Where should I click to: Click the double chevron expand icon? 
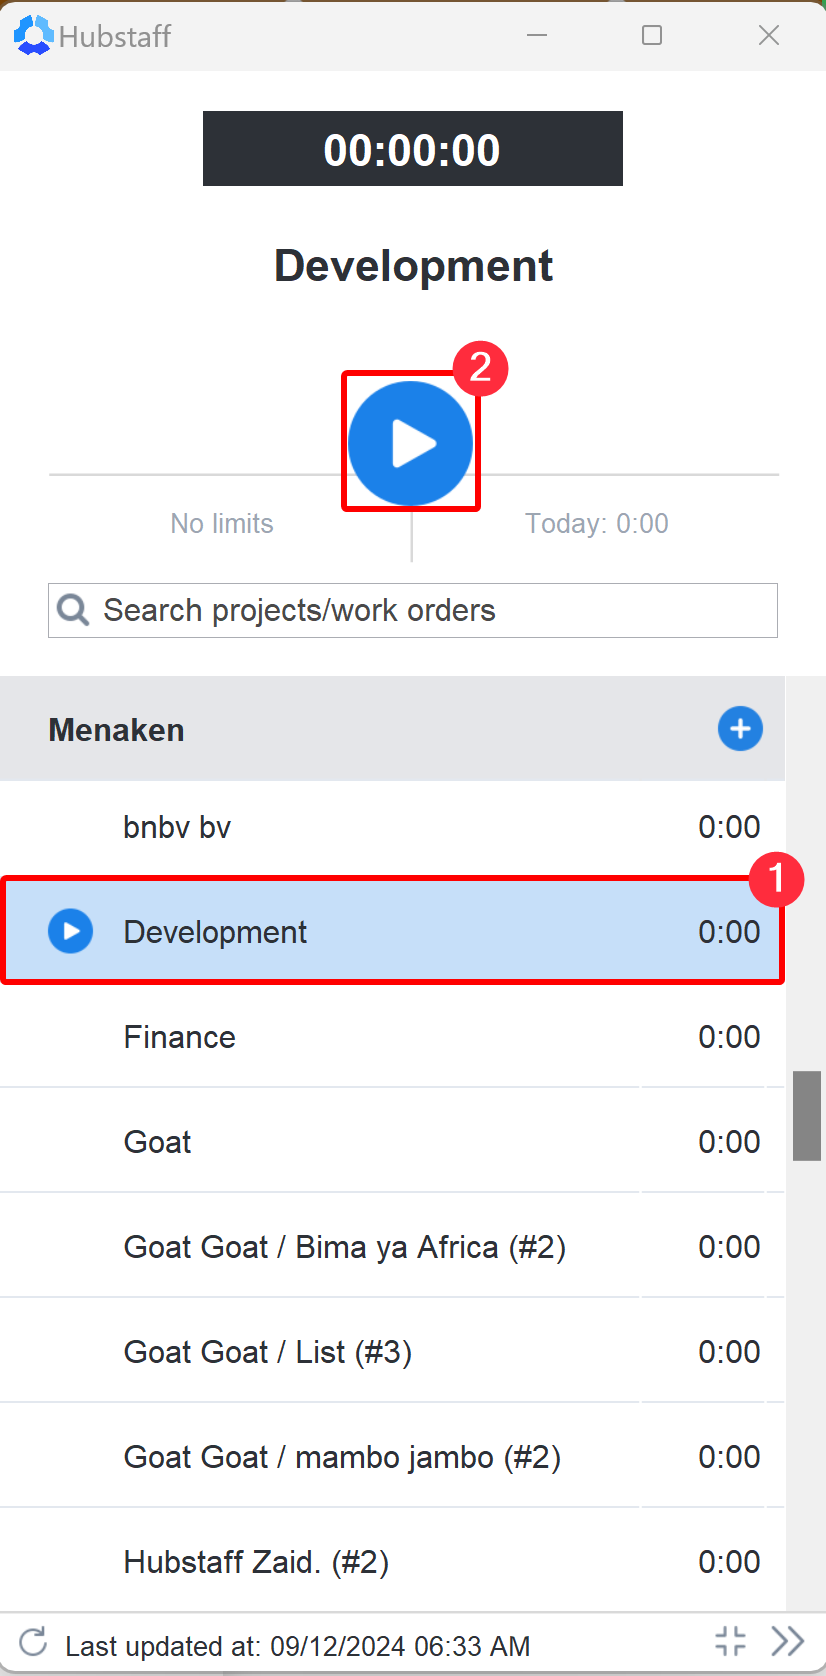pyautogui.click(x=788, y=1641)
